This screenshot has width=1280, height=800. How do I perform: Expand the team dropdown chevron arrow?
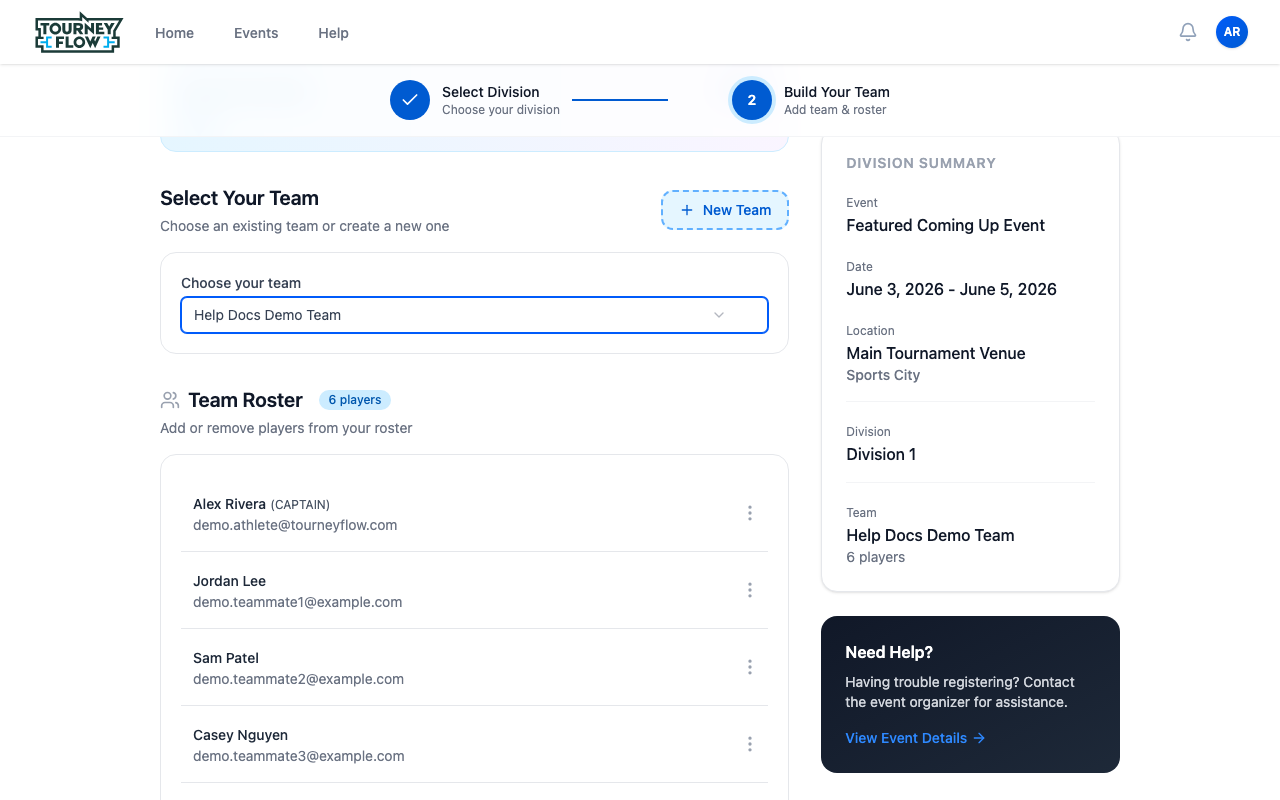pyautogui.click(x=719, y=315)
